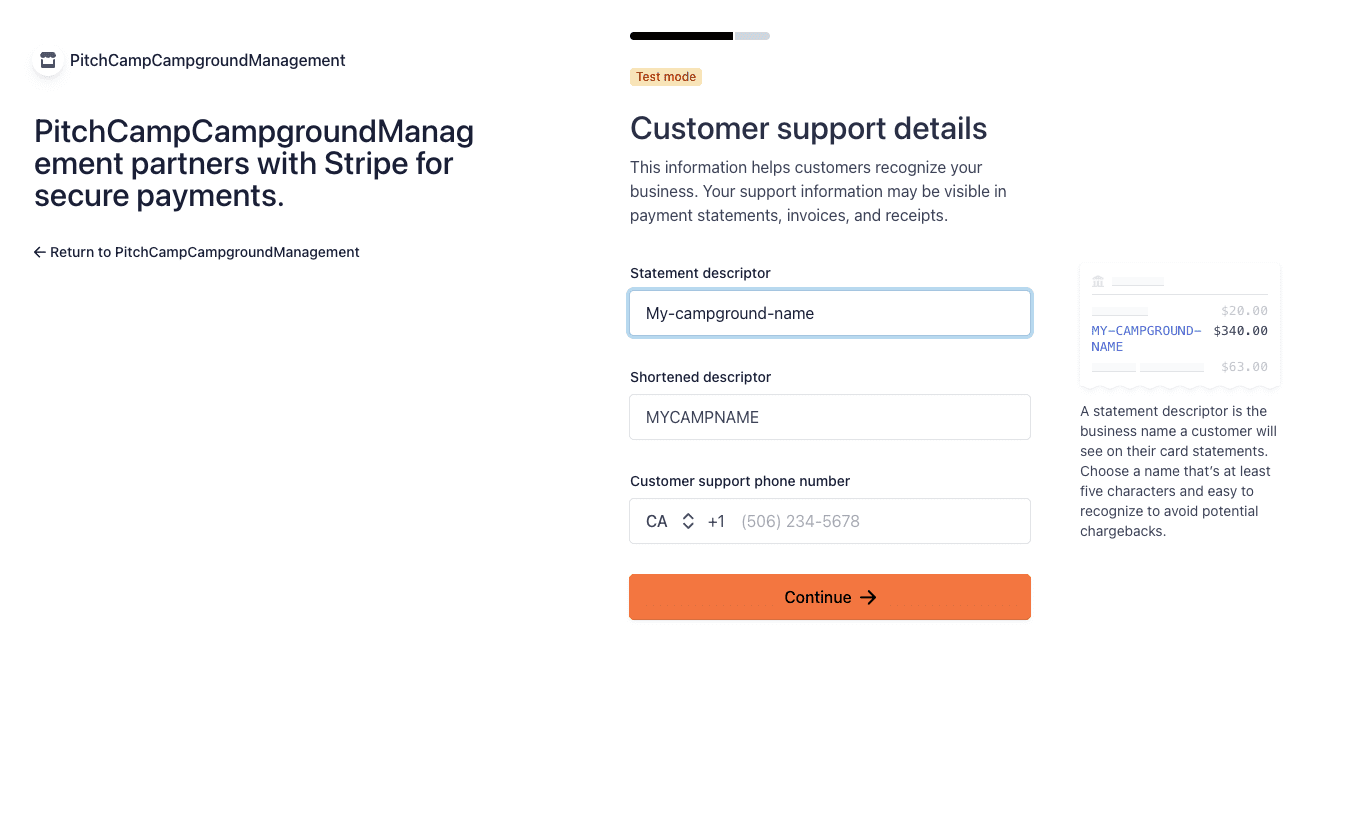Screen dimensions: 1360x827
Task: Click the MY-CAMPGROUND-NAME preview entry
Action: pyautogui.click(x=1146, y=338)
